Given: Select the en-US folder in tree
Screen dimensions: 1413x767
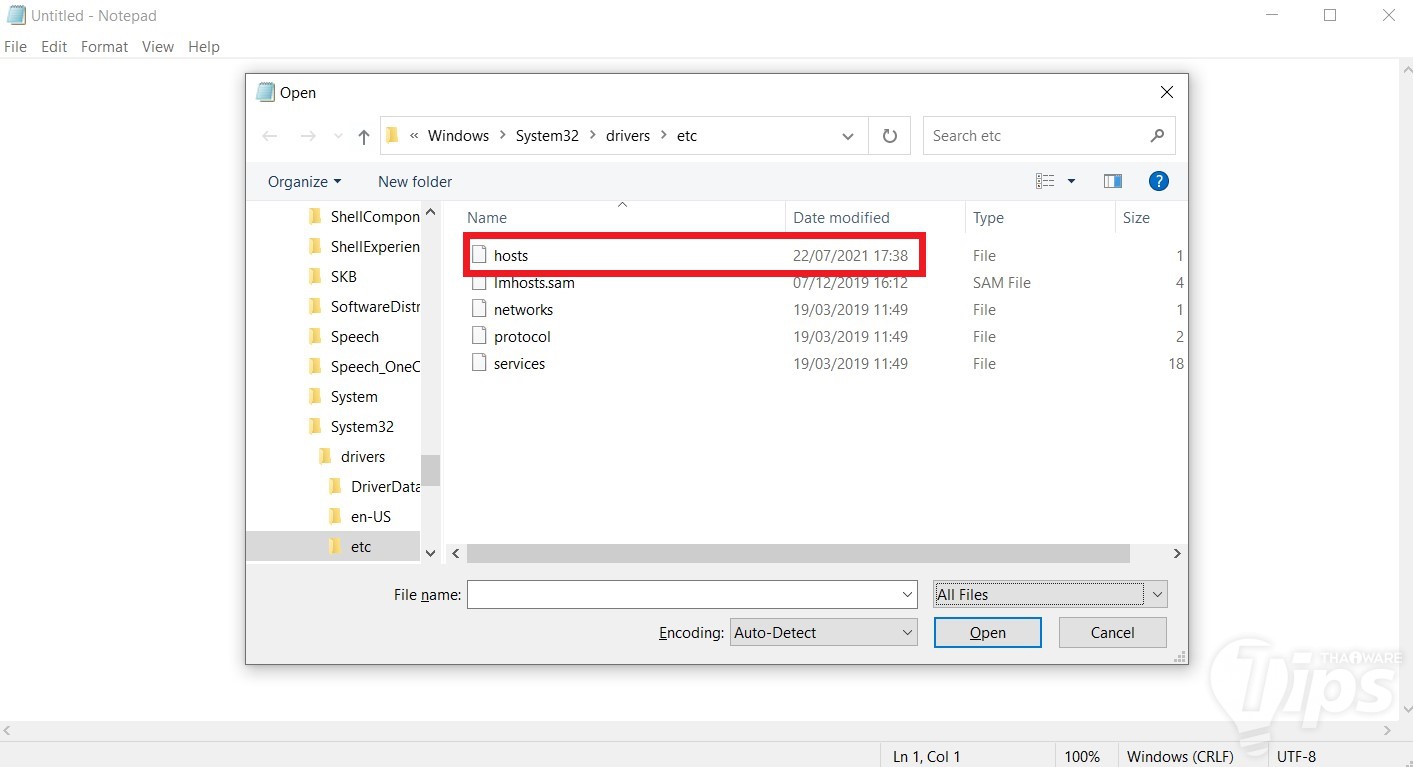Looking at the screenshot, I should pyautogui.click(x=360, y=516).
